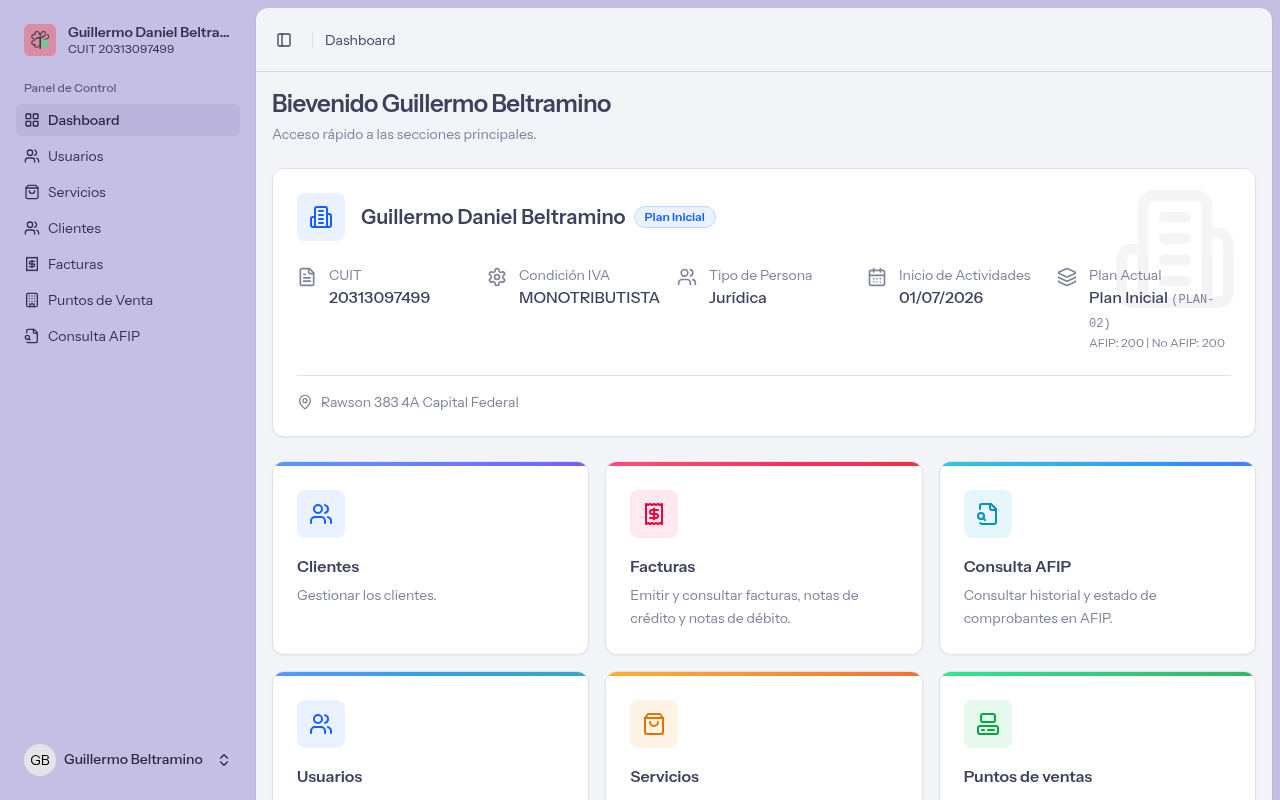
Task: Click the GB user avatar
Action: (x=40, y=760)
